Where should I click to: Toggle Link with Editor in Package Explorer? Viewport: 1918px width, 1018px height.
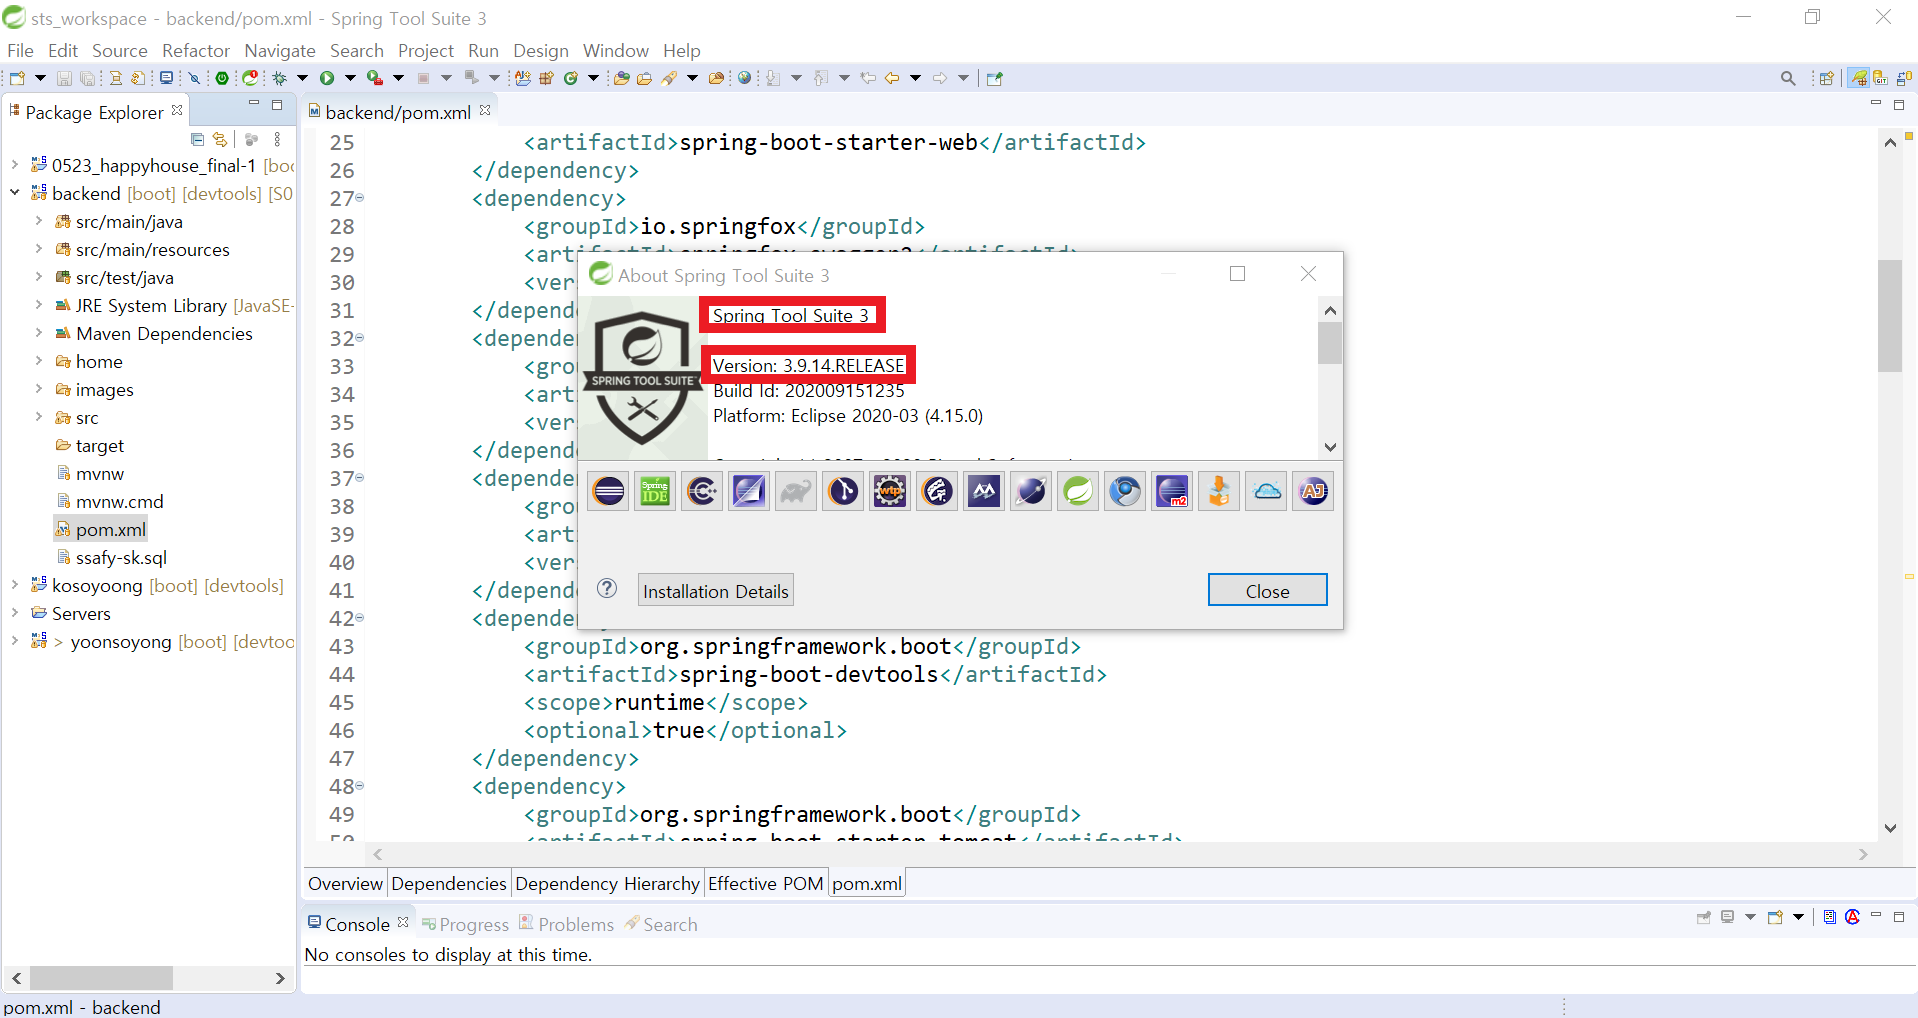pyautogui.click(x=220, y=140)
